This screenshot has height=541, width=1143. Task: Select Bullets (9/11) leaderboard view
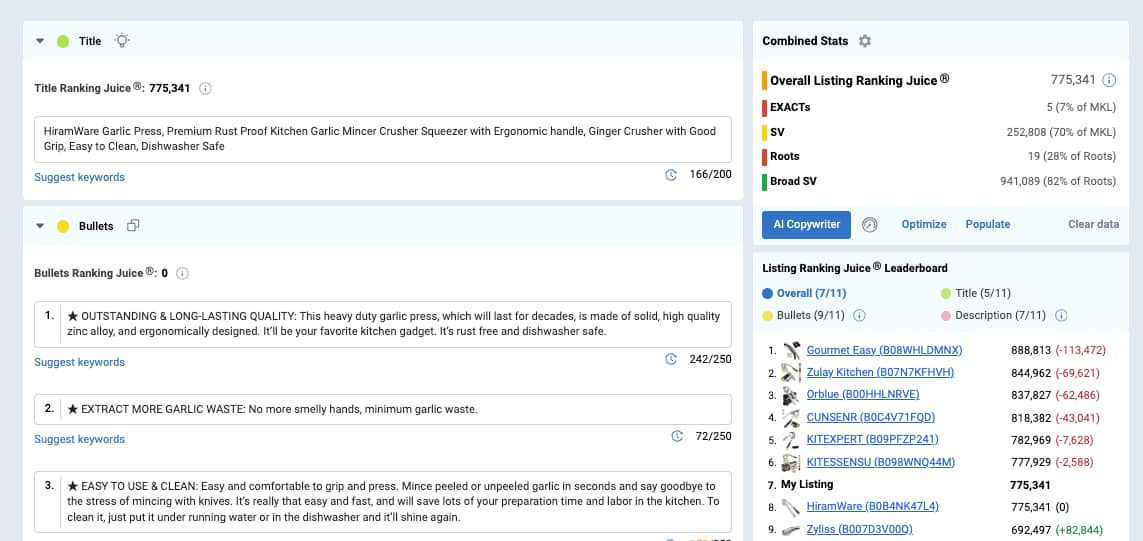[x=803, y=316]
